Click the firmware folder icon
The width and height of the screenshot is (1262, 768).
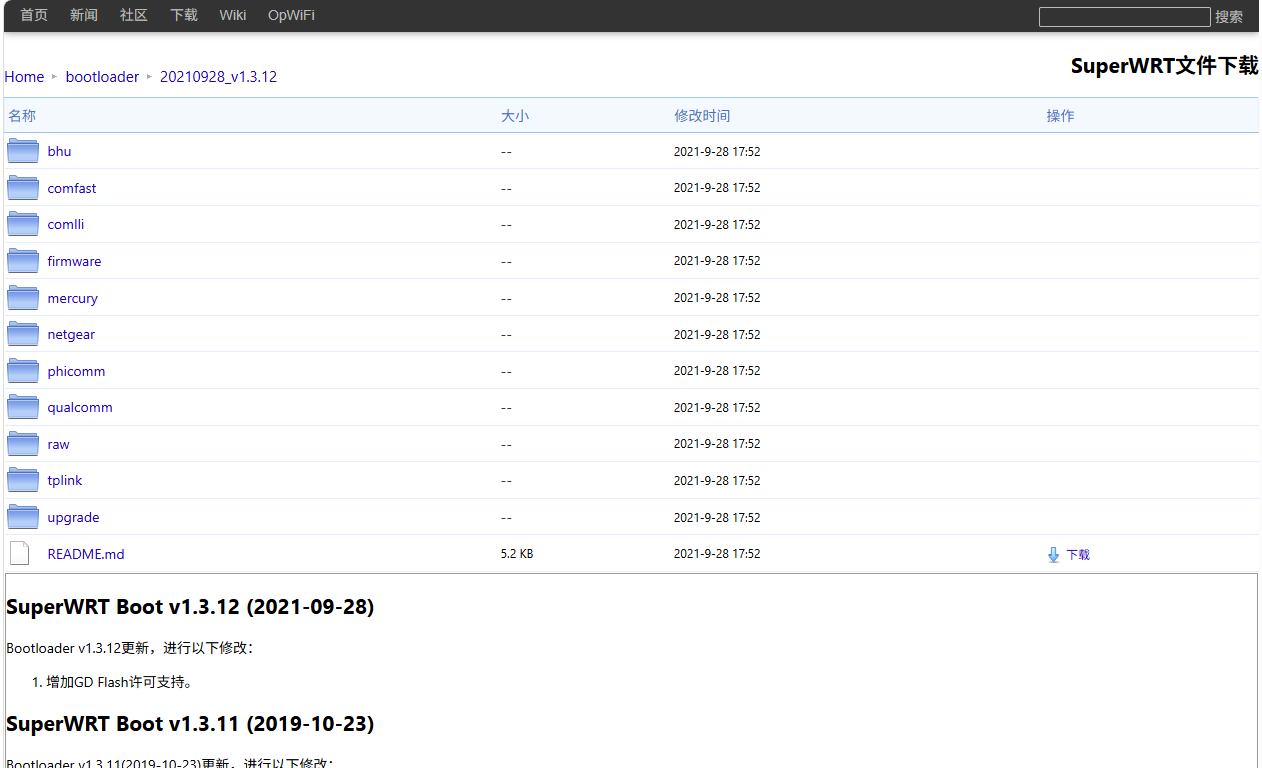[x=23, y=261]
